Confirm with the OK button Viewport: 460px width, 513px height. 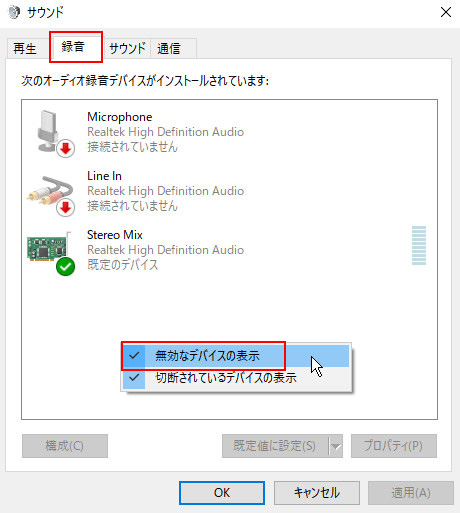point(222,493)
